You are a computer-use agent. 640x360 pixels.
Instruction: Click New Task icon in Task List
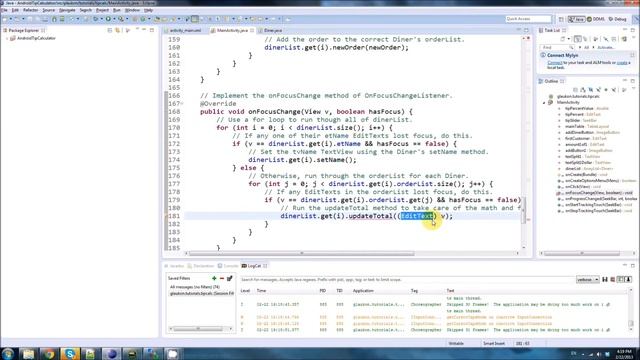562,39
